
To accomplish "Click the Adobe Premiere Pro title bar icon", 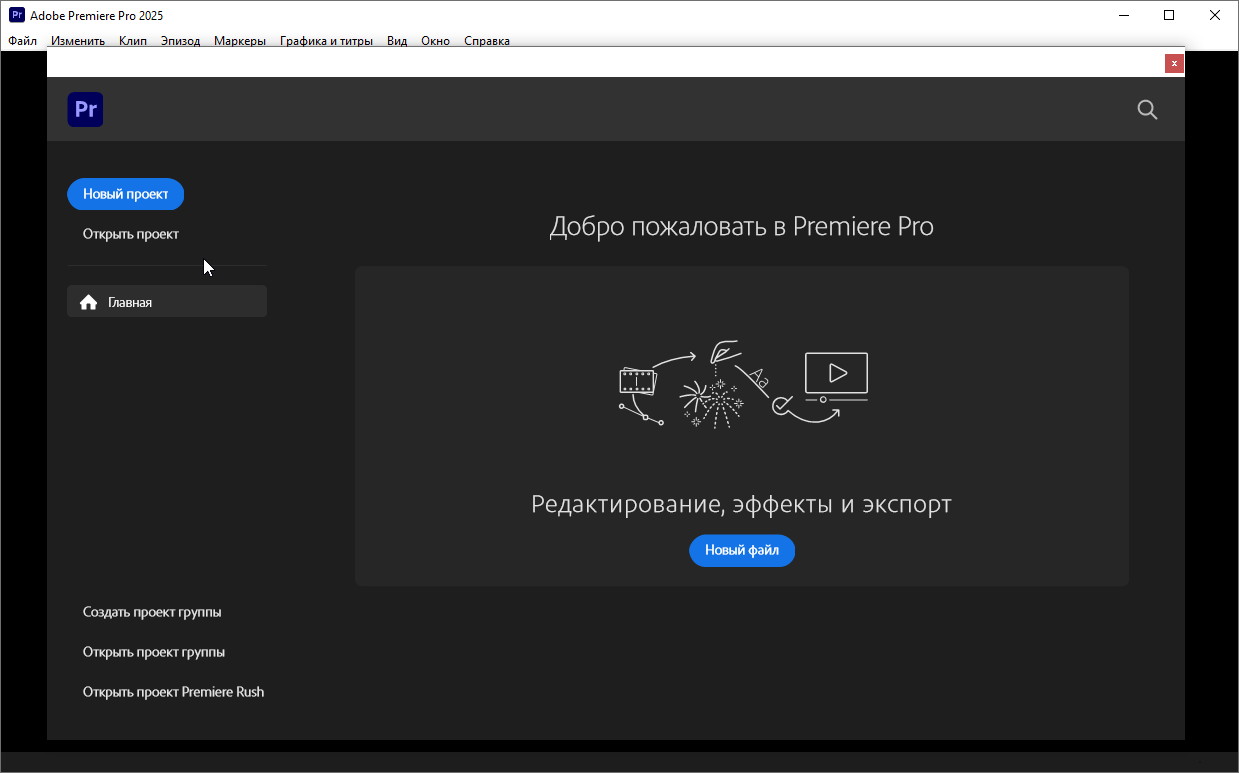I will [17, 15].
